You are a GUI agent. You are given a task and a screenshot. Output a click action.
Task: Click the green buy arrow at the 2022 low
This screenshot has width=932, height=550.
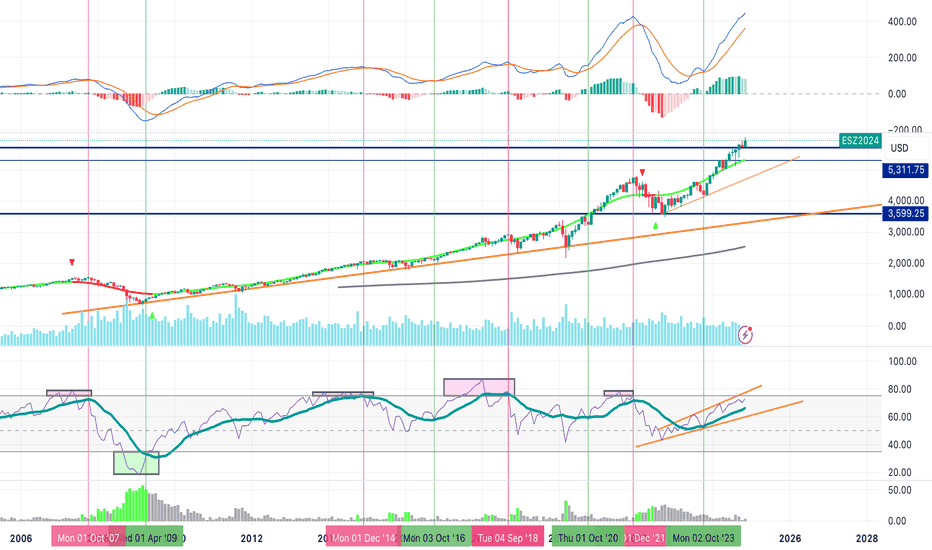tap(655, 225)
